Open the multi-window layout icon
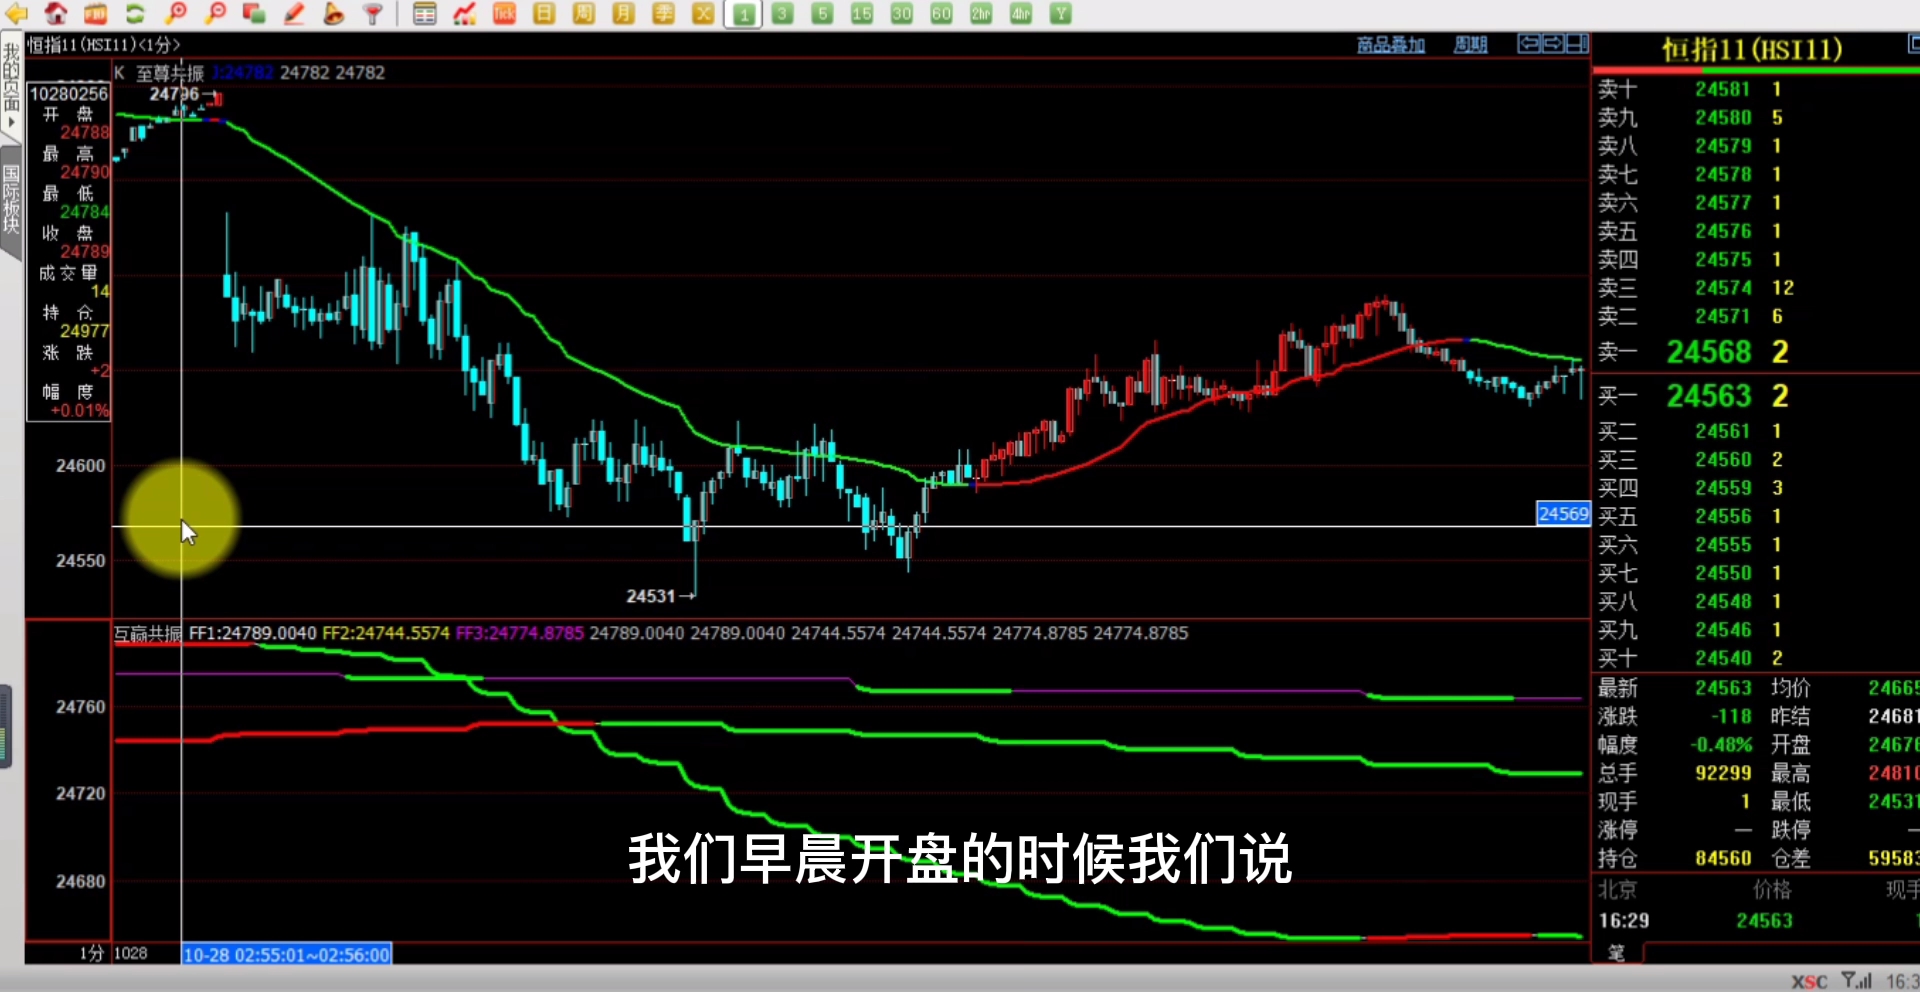This screenshot has height=992, width=1920. 254,13
